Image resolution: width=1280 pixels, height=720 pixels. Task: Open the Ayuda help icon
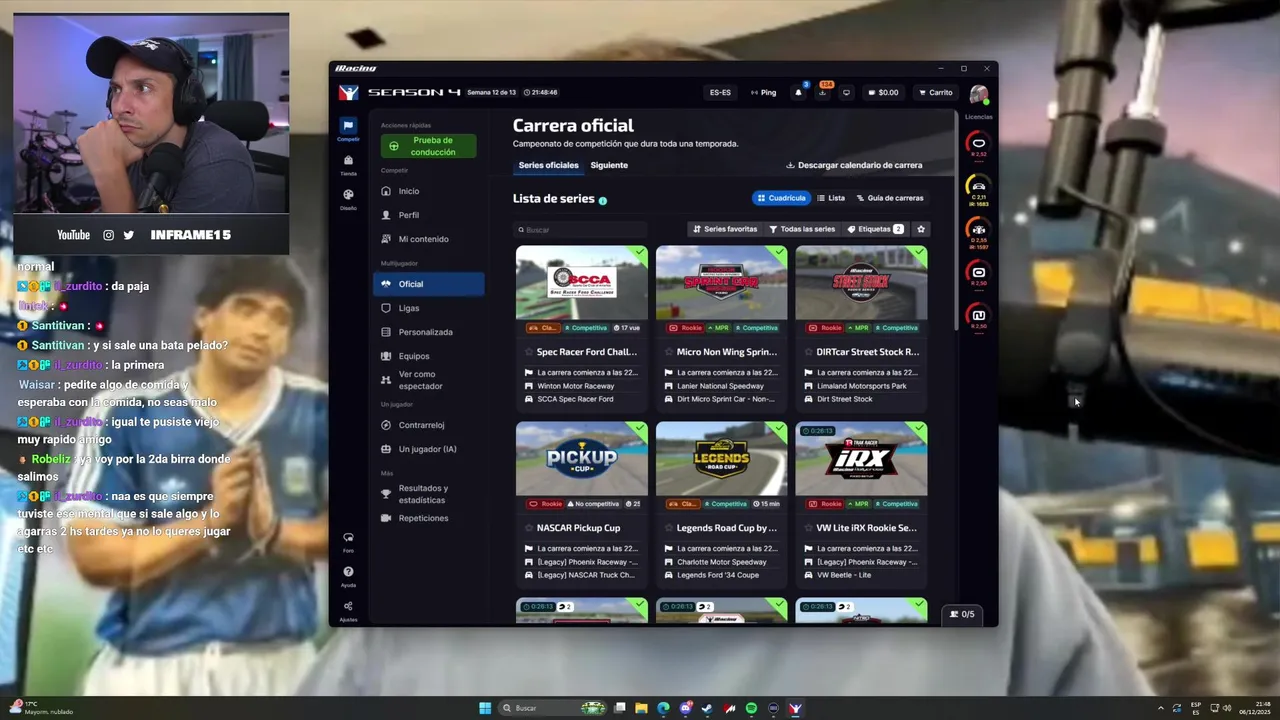(x=348, y=572)
